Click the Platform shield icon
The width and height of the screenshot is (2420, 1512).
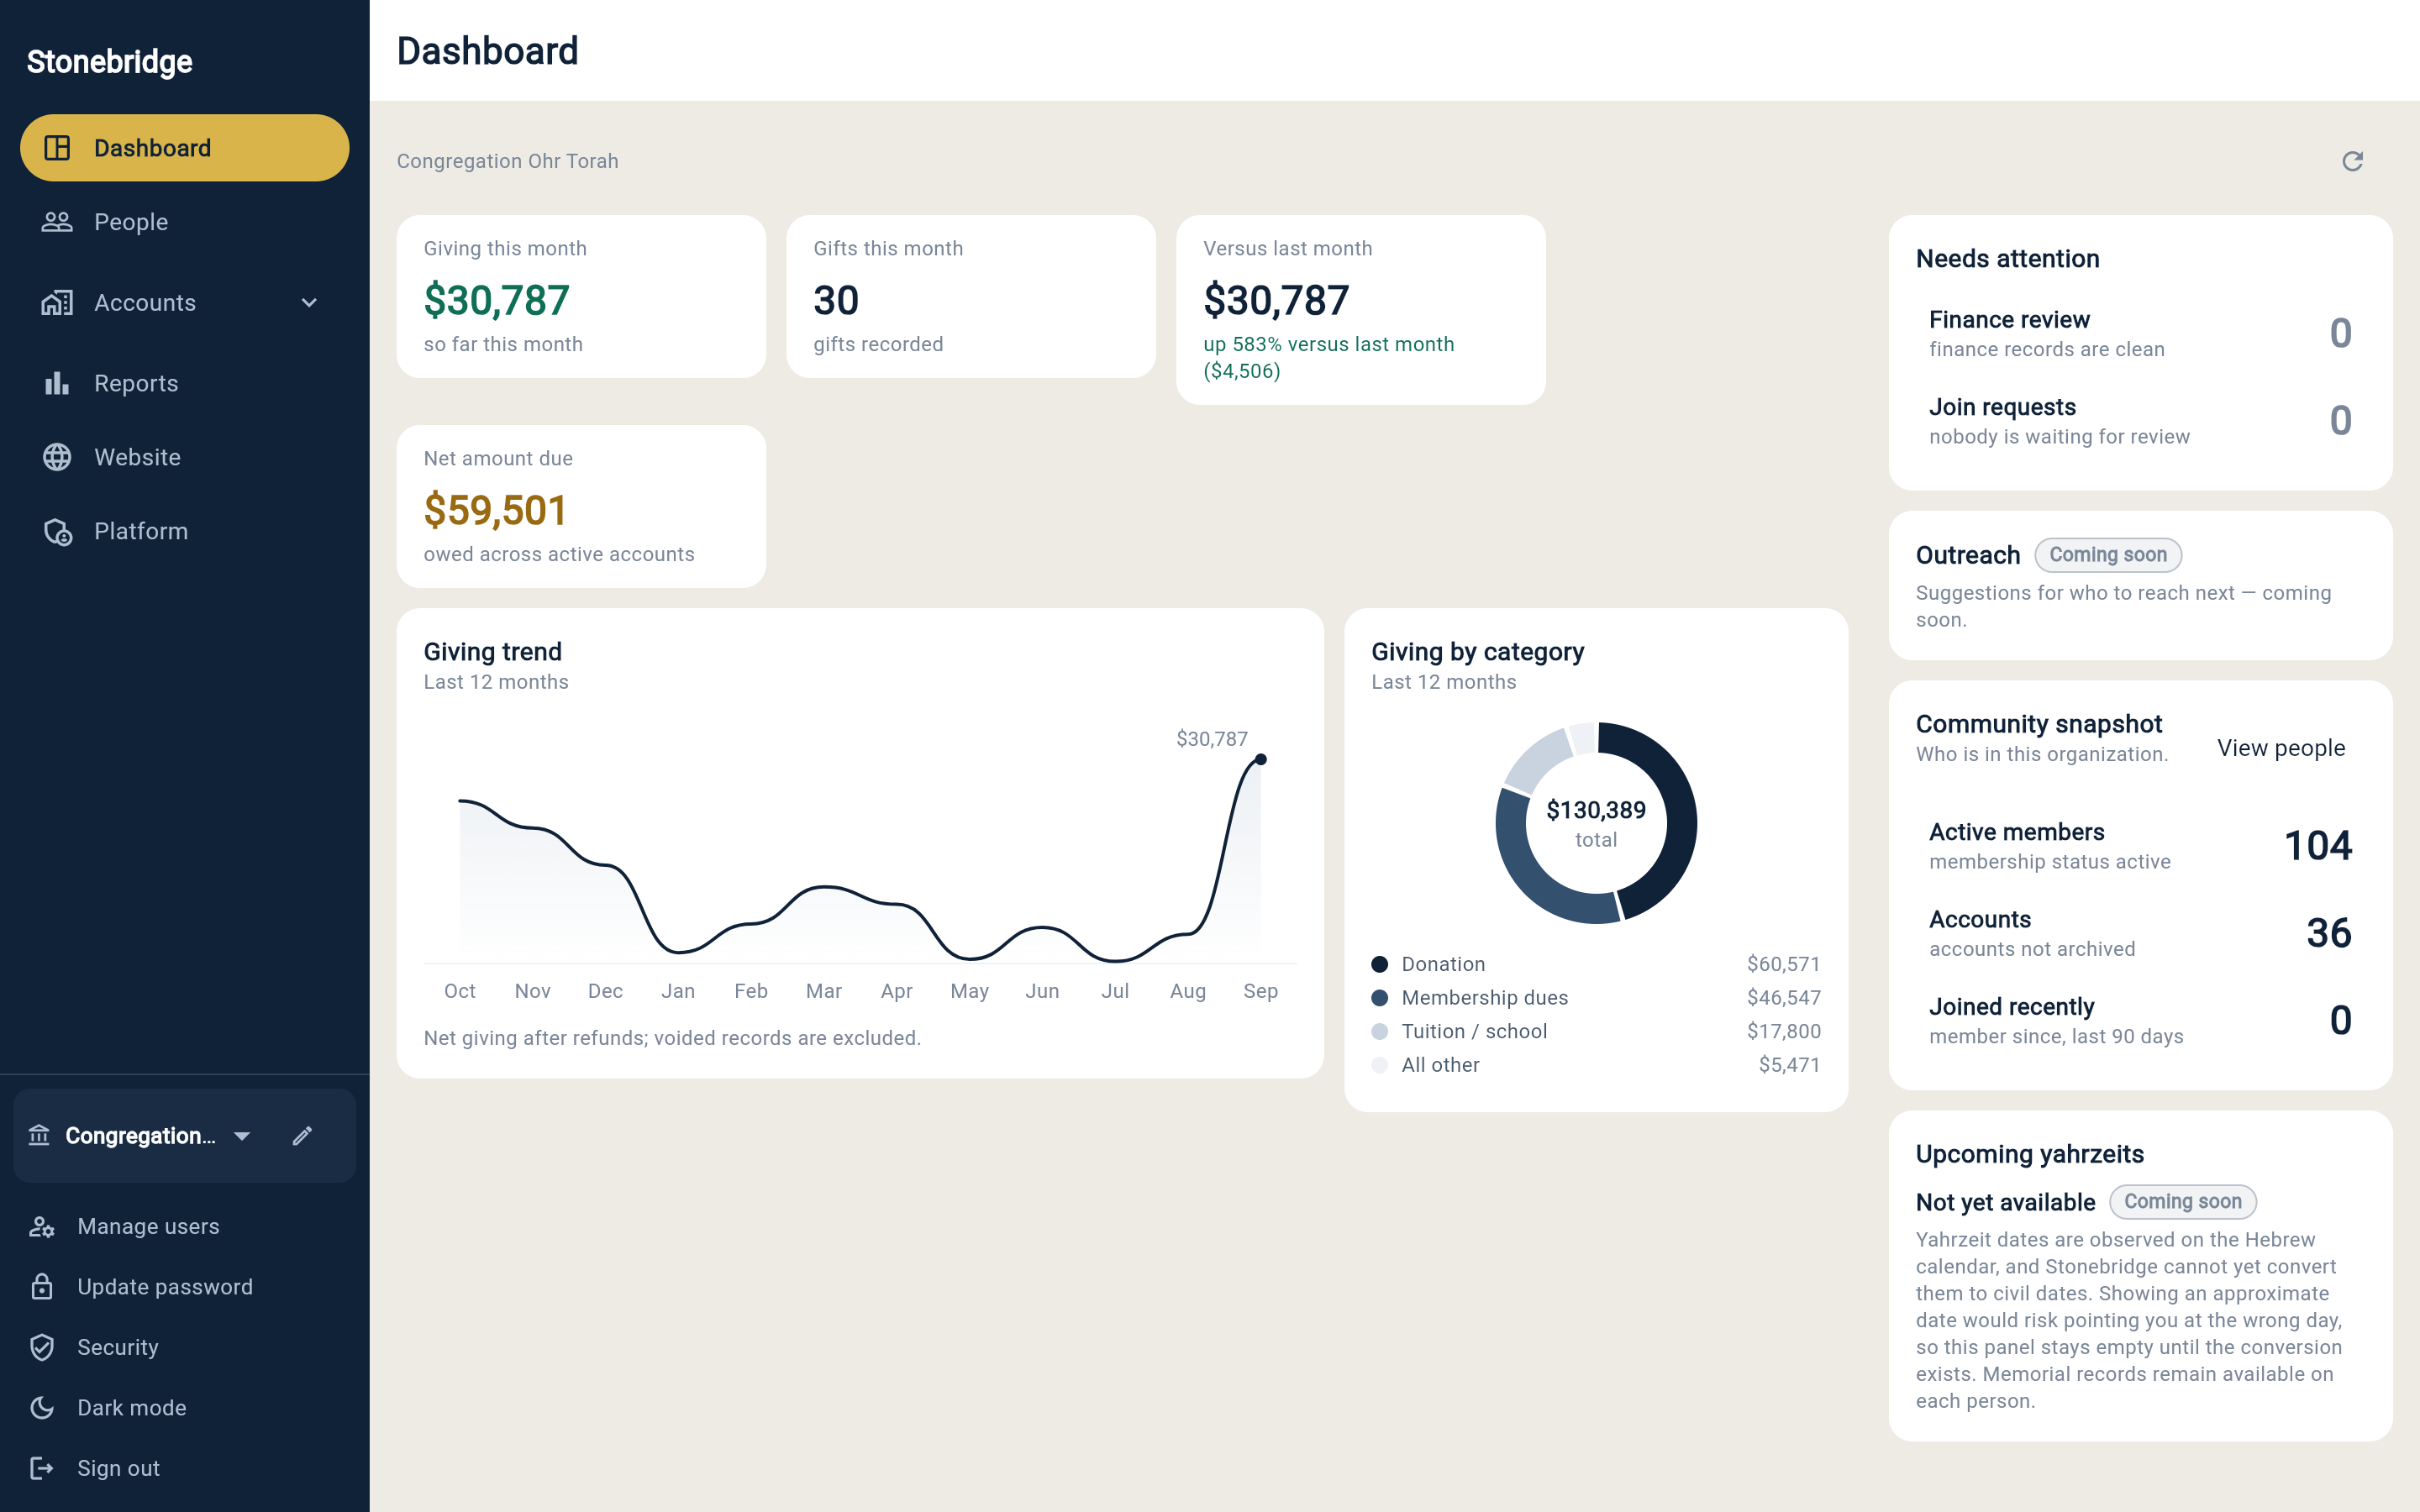(57, 531)
